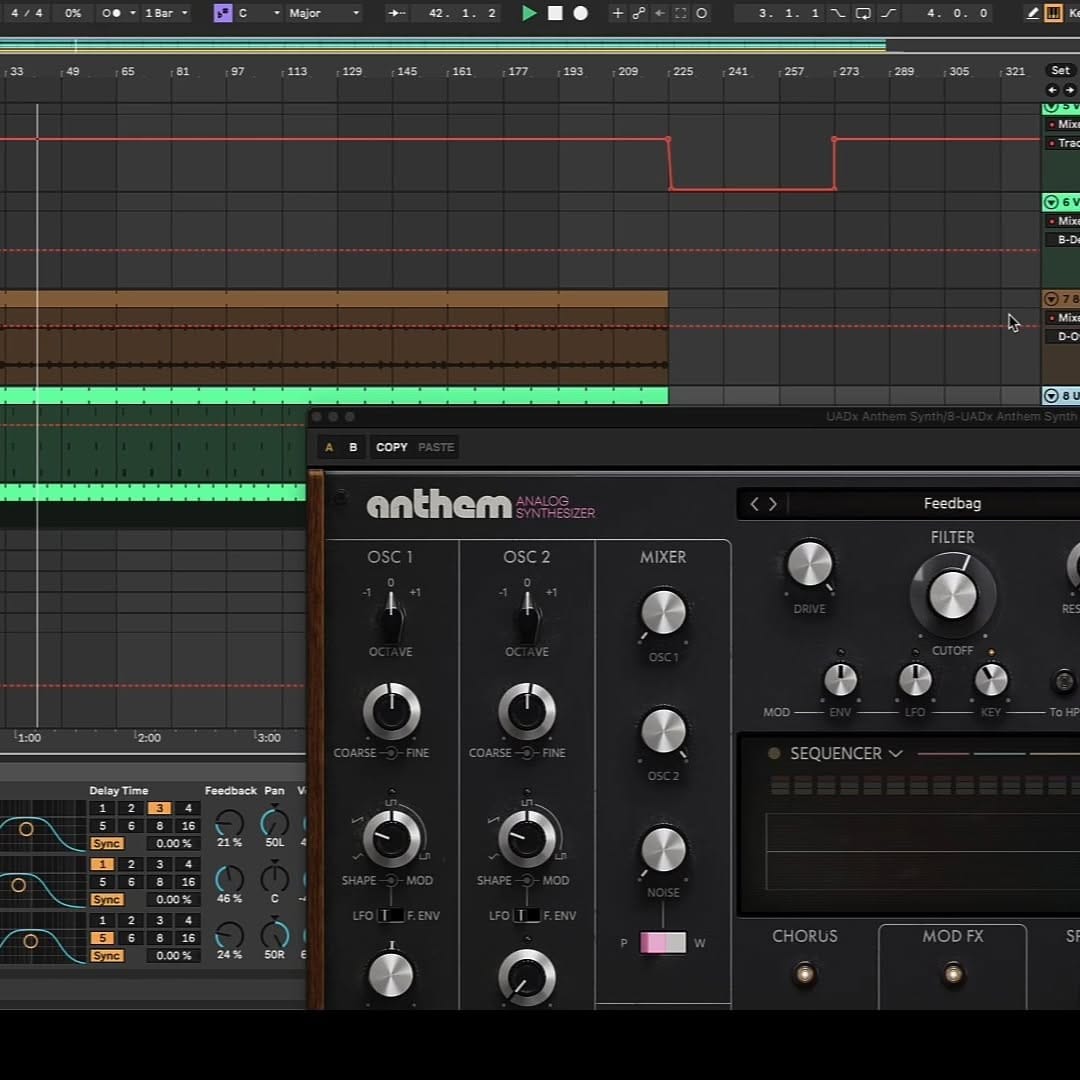Enable the MOD FX effect button
This screenshot has width=1080, height=1080.
tap(953, 973)
